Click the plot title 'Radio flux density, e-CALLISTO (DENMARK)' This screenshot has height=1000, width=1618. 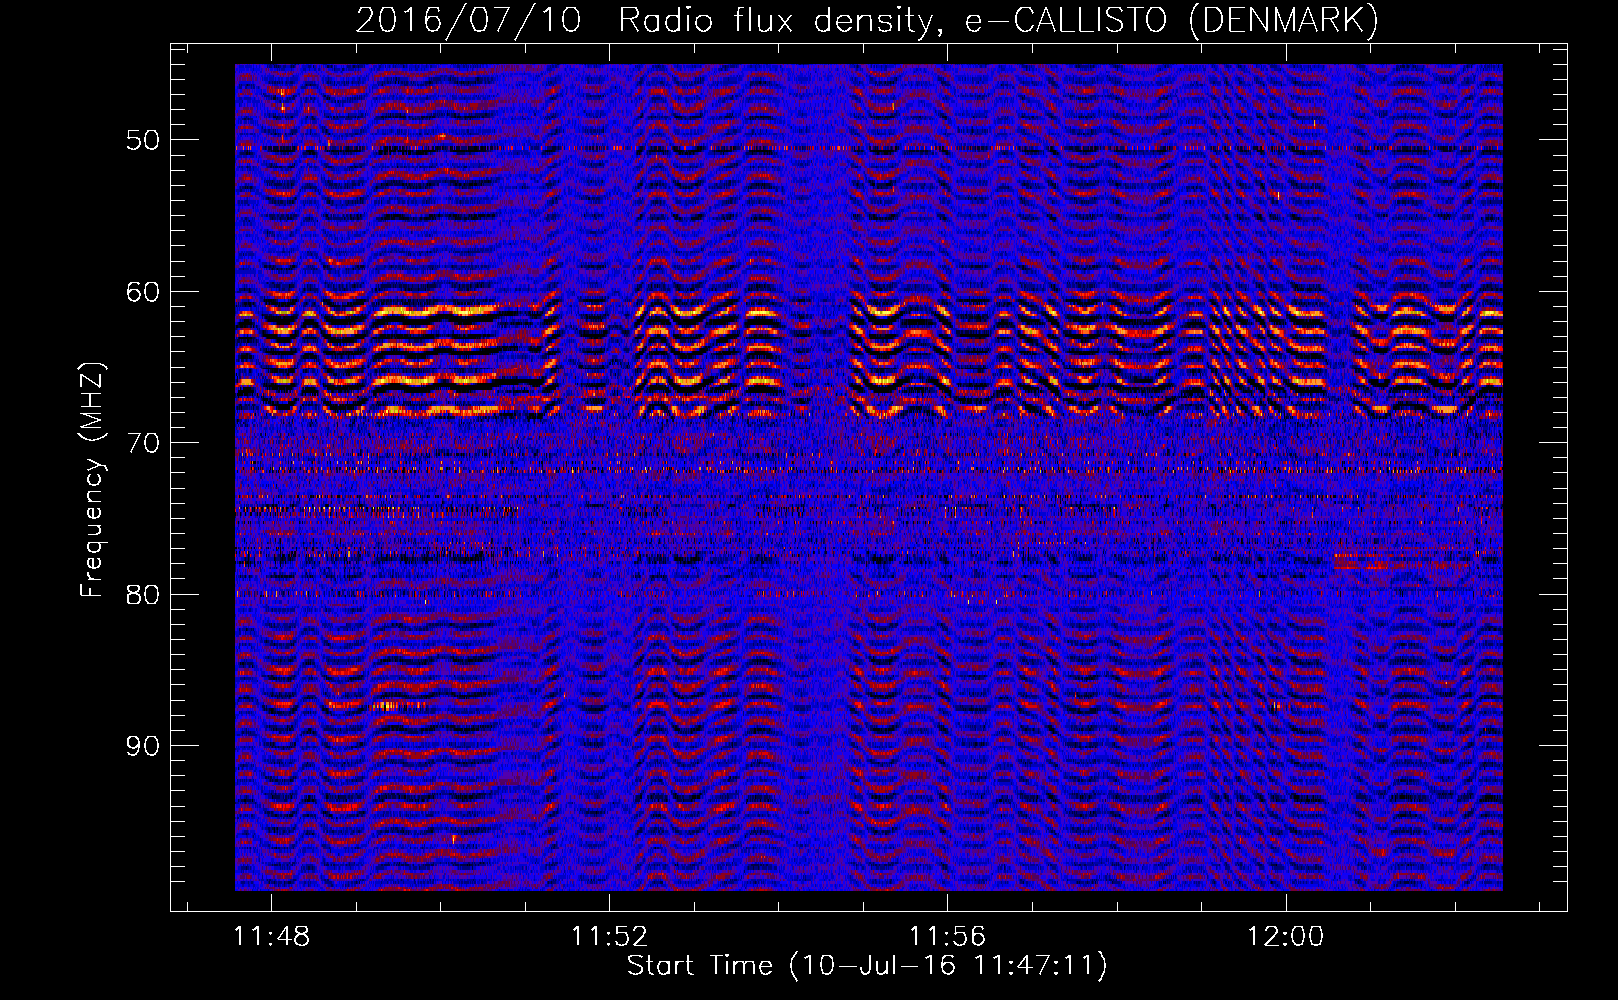point(998,20)
